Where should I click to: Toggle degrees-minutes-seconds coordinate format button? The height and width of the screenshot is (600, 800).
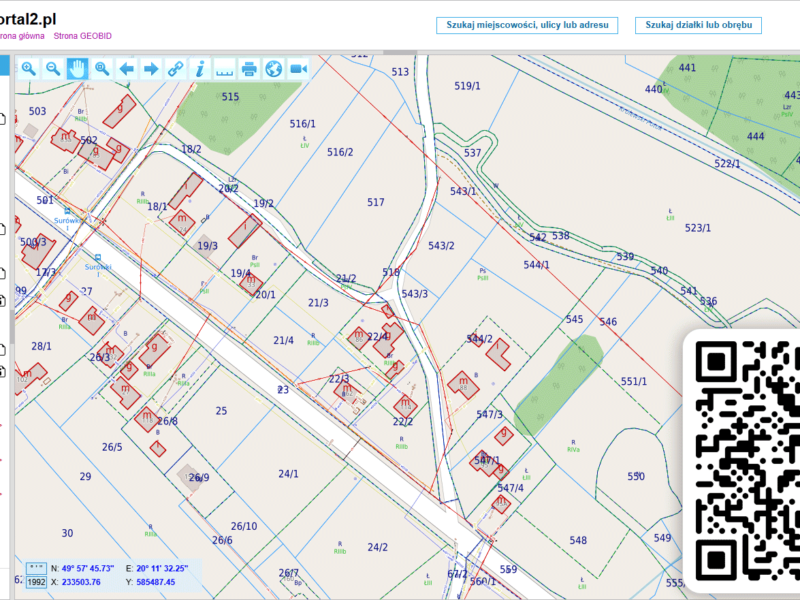pos(36,568)
